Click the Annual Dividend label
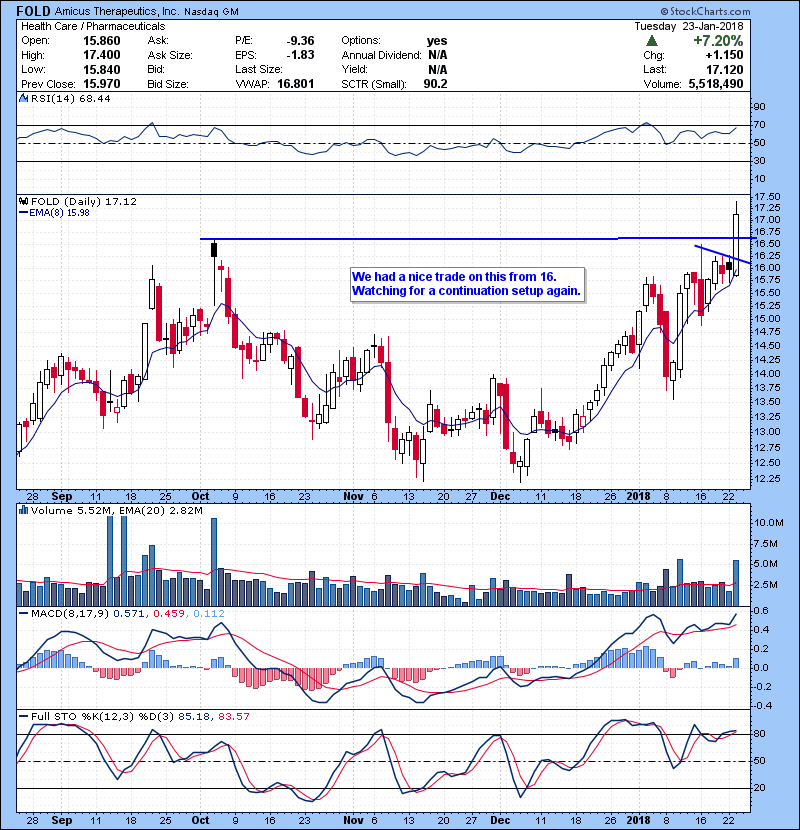The image size is (800, 830). coord(381,55)
